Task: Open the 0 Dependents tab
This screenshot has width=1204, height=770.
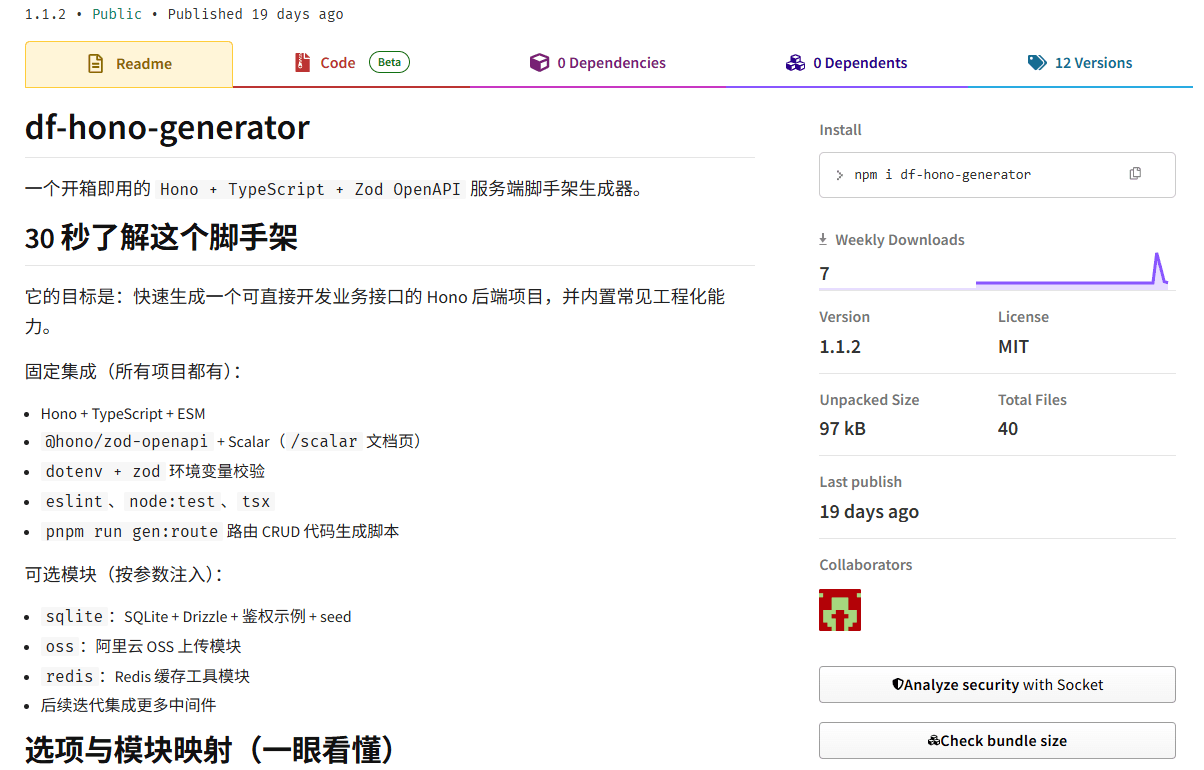Action: pyautogui.click(x=860, y=62)
